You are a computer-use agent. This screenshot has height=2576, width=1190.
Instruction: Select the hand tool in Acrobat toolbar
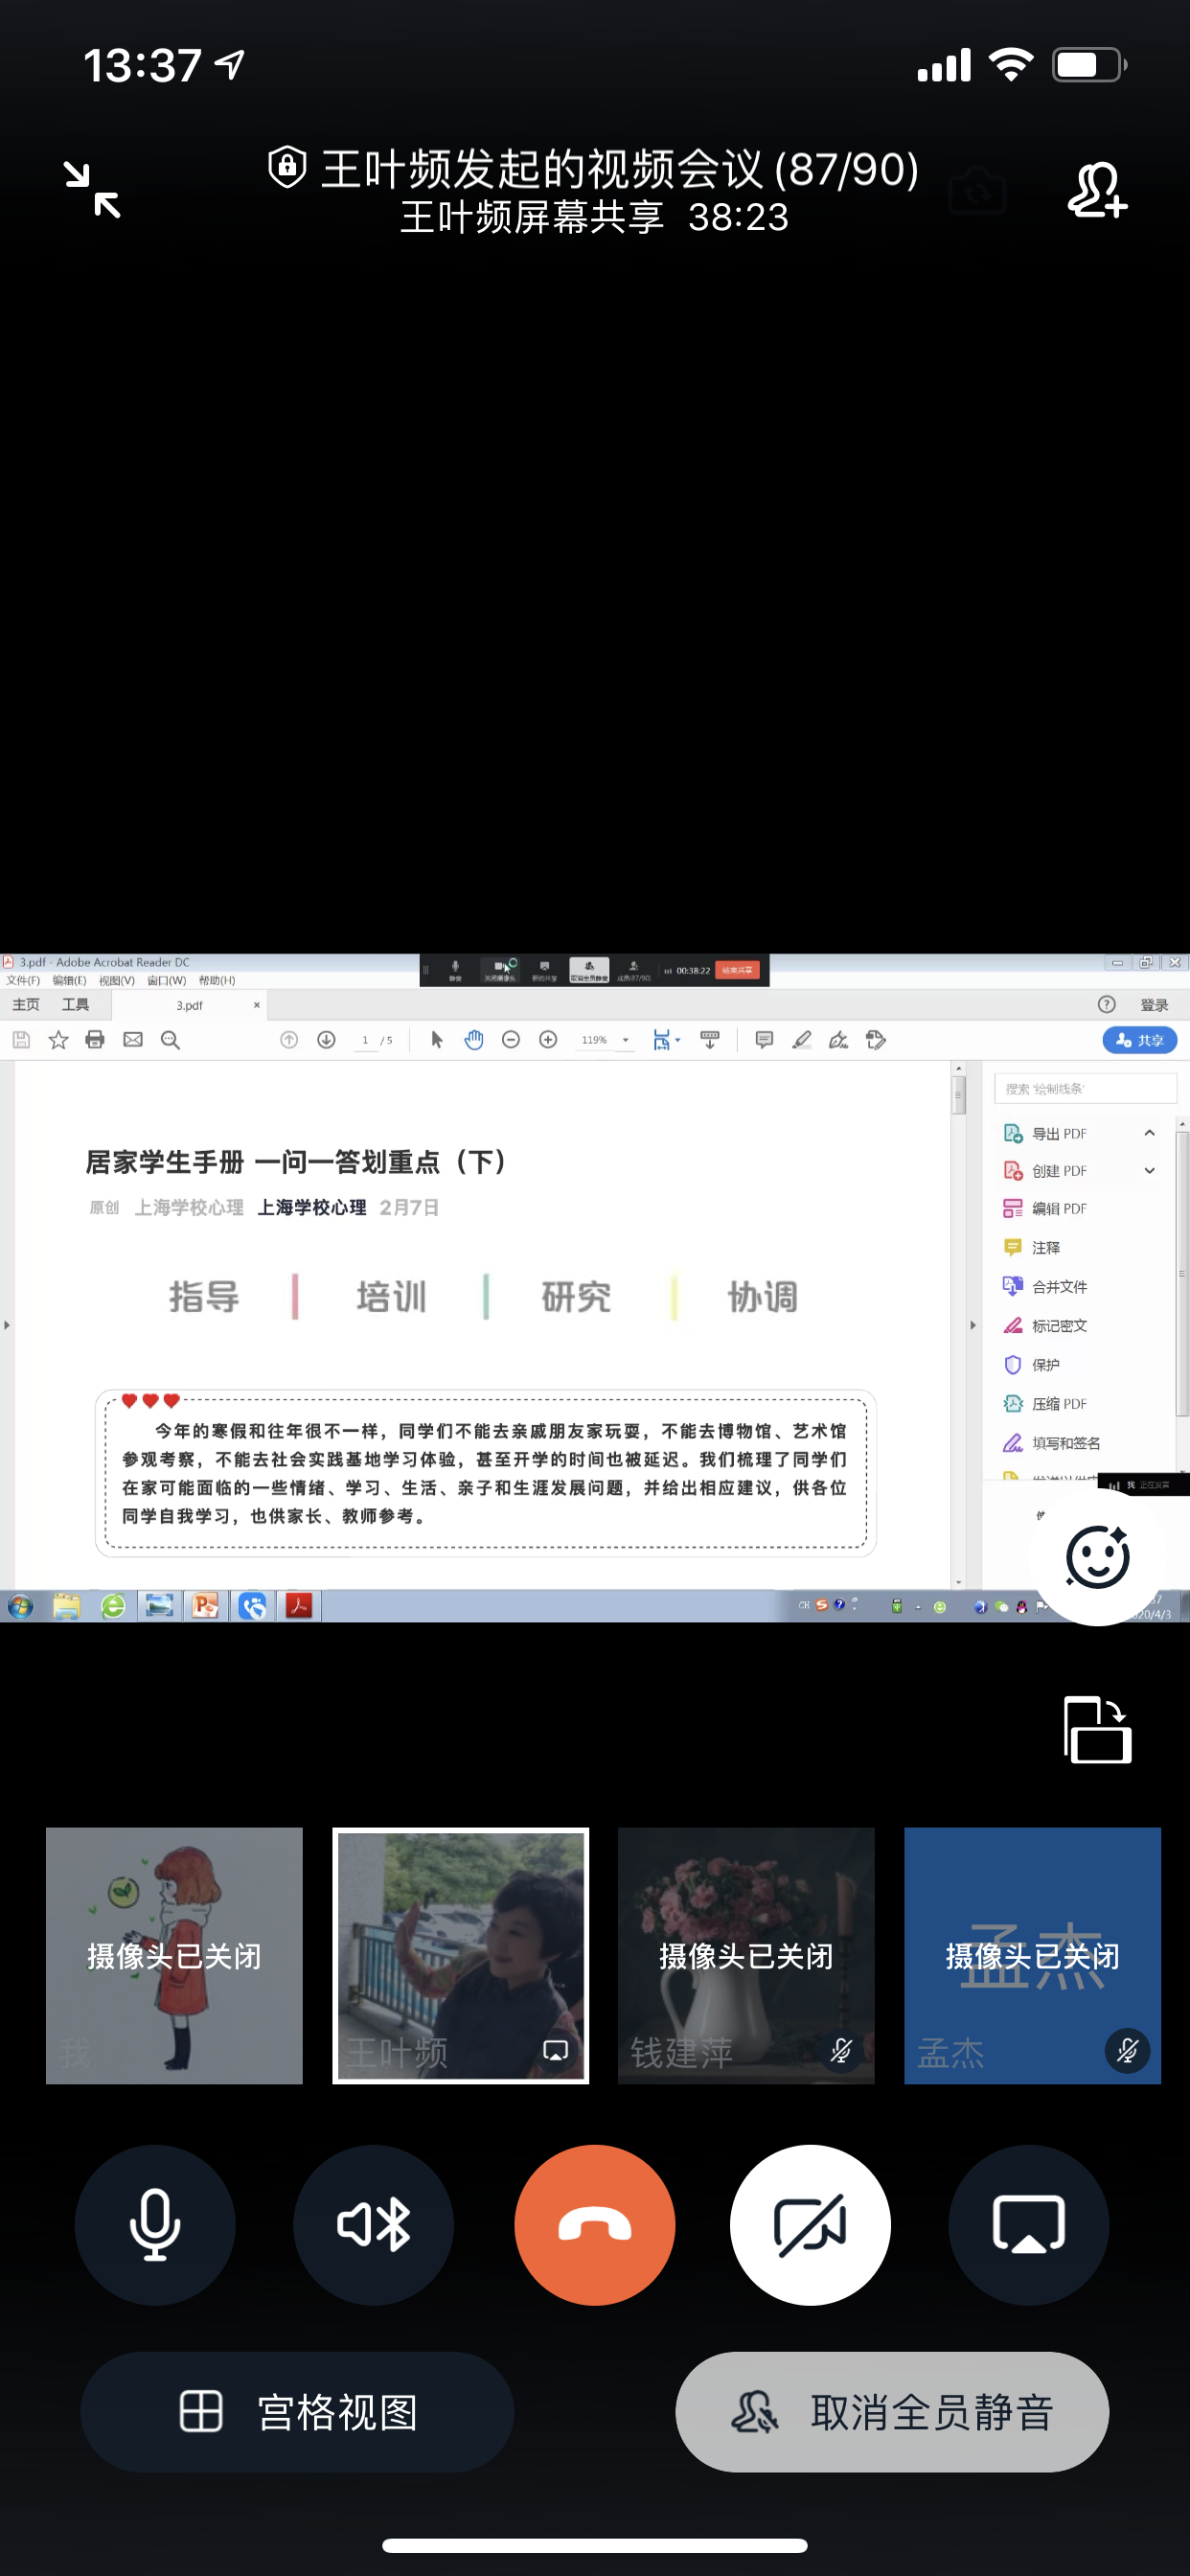click(474, 1040)
